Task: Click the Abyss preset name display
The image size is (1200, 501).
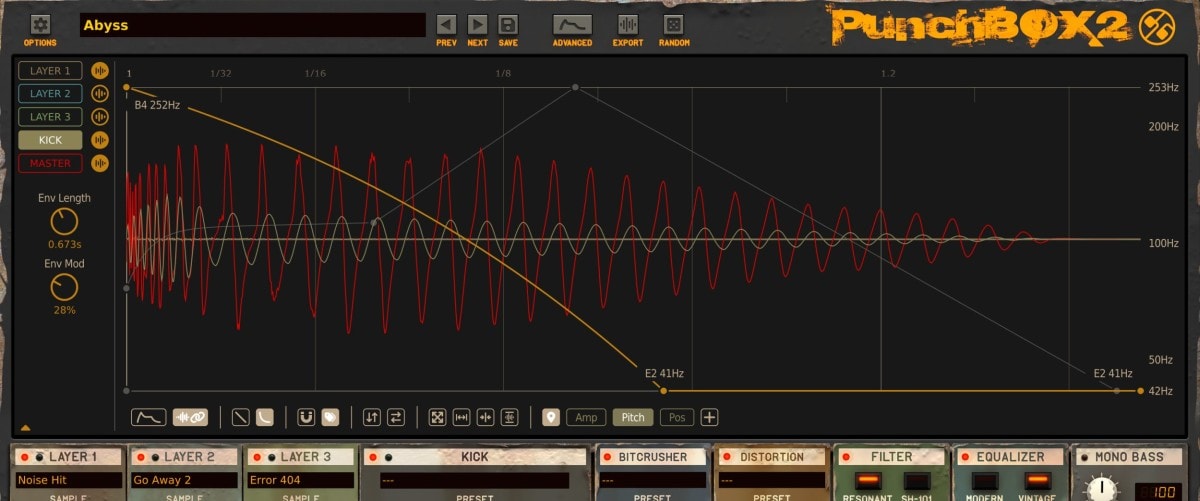Action: point(252,25)
